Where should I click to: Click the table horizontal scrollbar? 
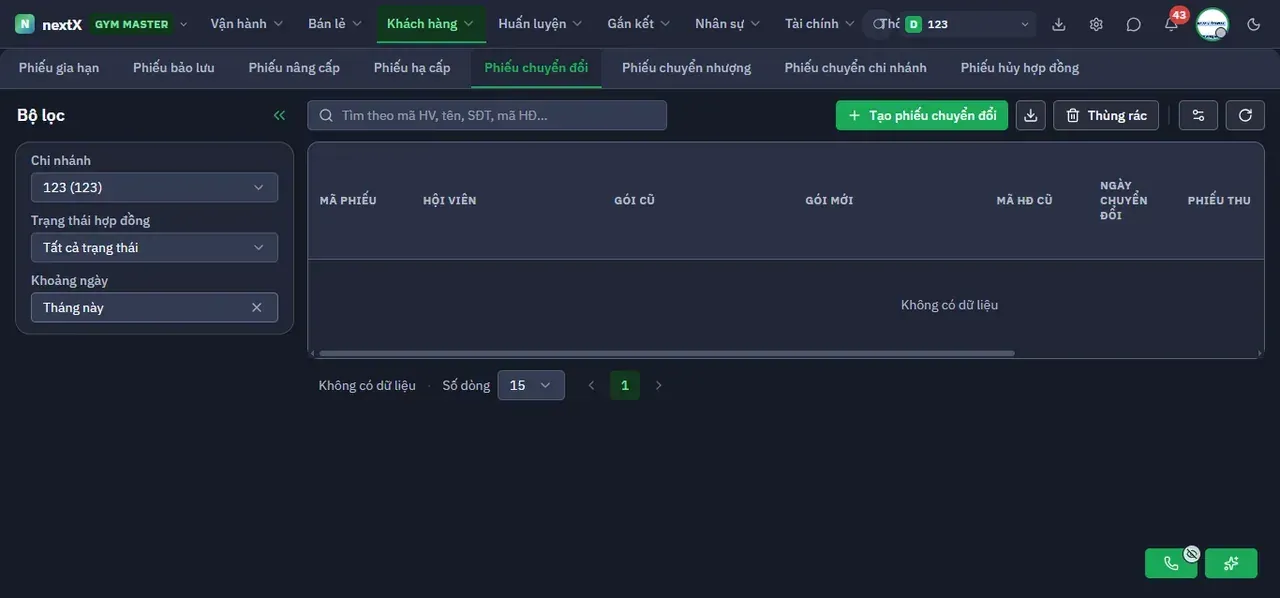(666, 353)
